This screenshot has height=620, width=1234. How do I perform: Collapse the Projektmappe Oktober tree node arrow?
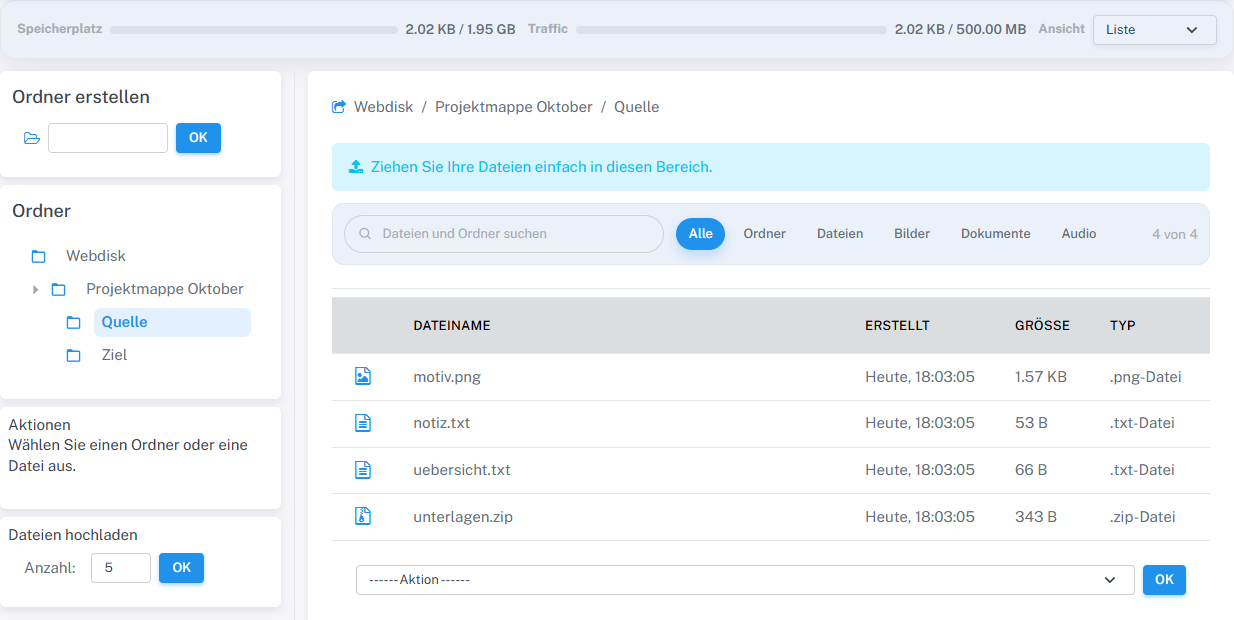[36, 289]
